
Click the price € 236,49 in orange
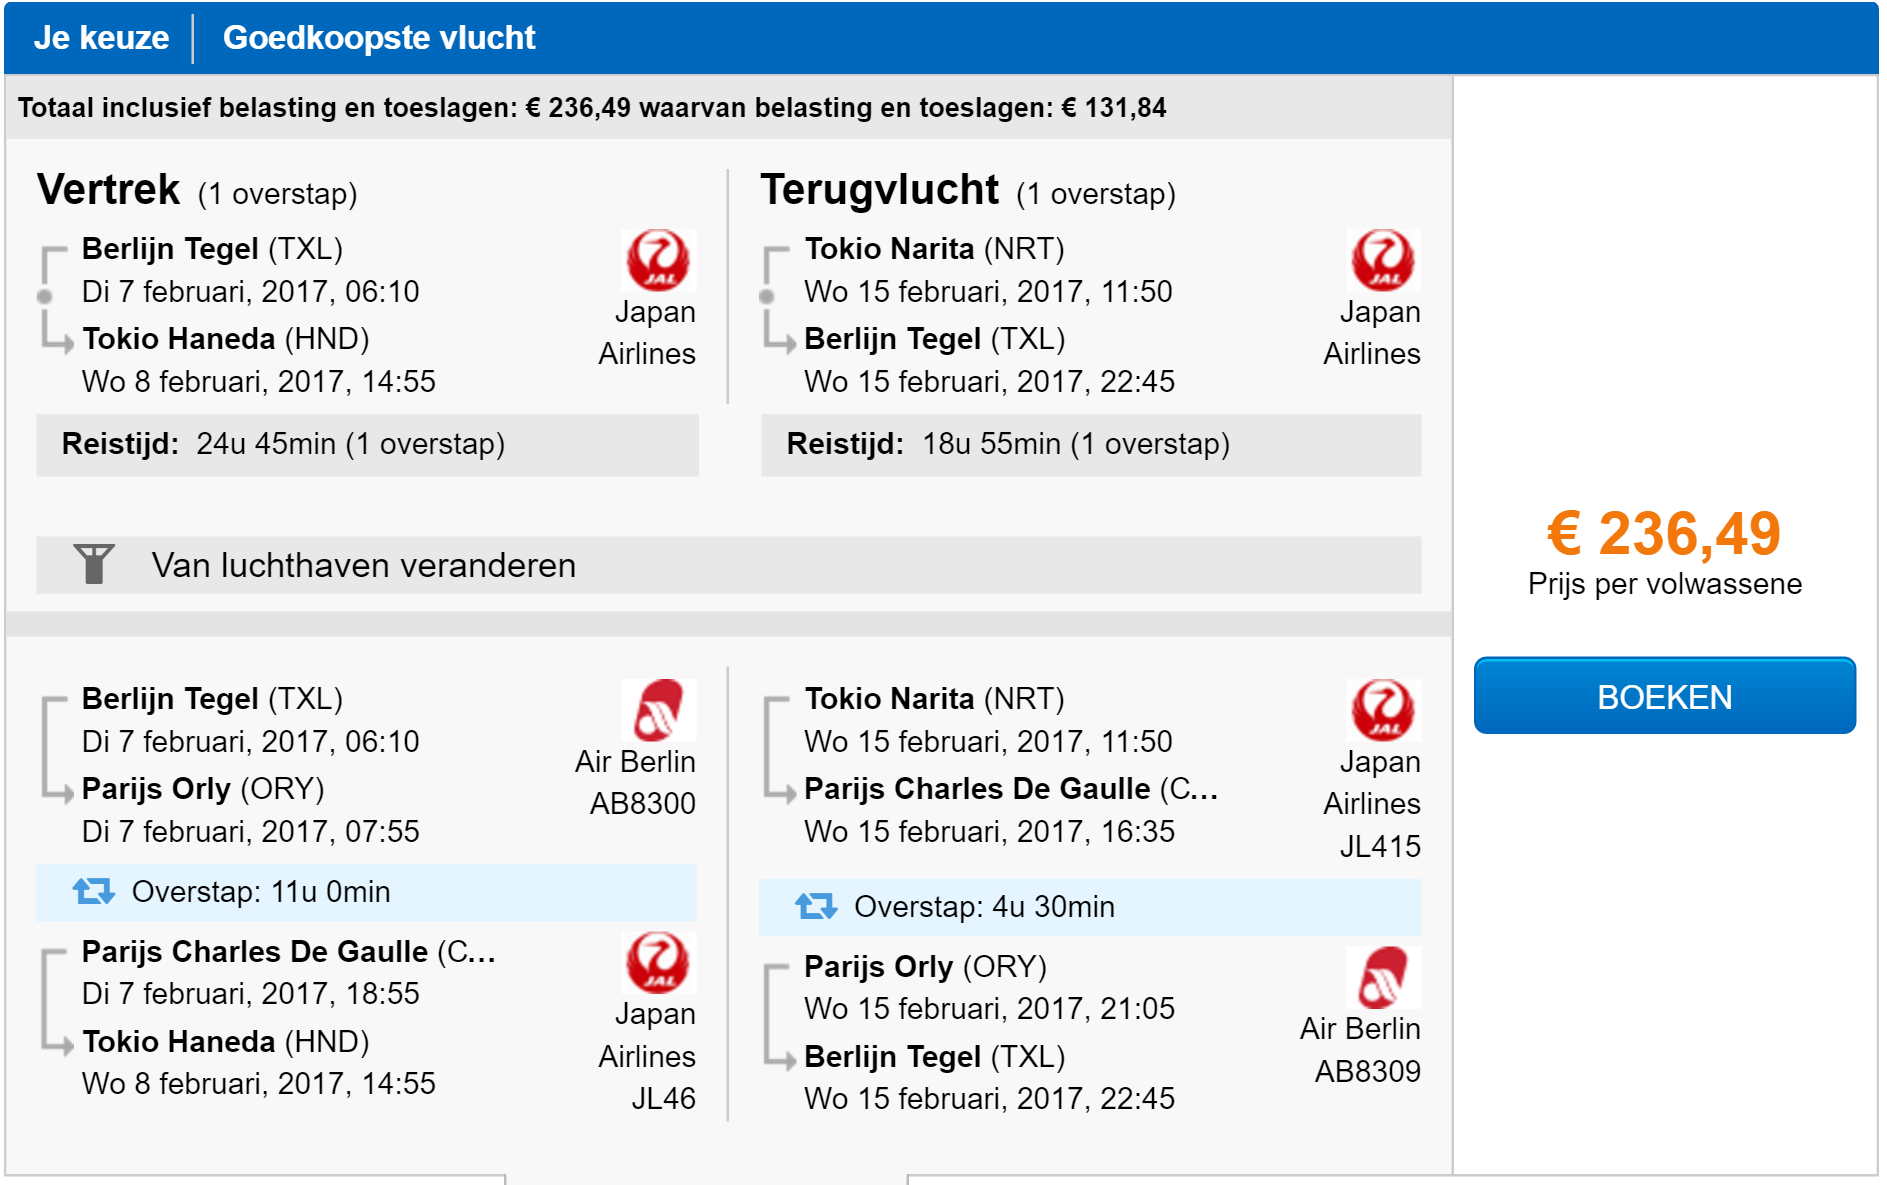(1664, 533)
